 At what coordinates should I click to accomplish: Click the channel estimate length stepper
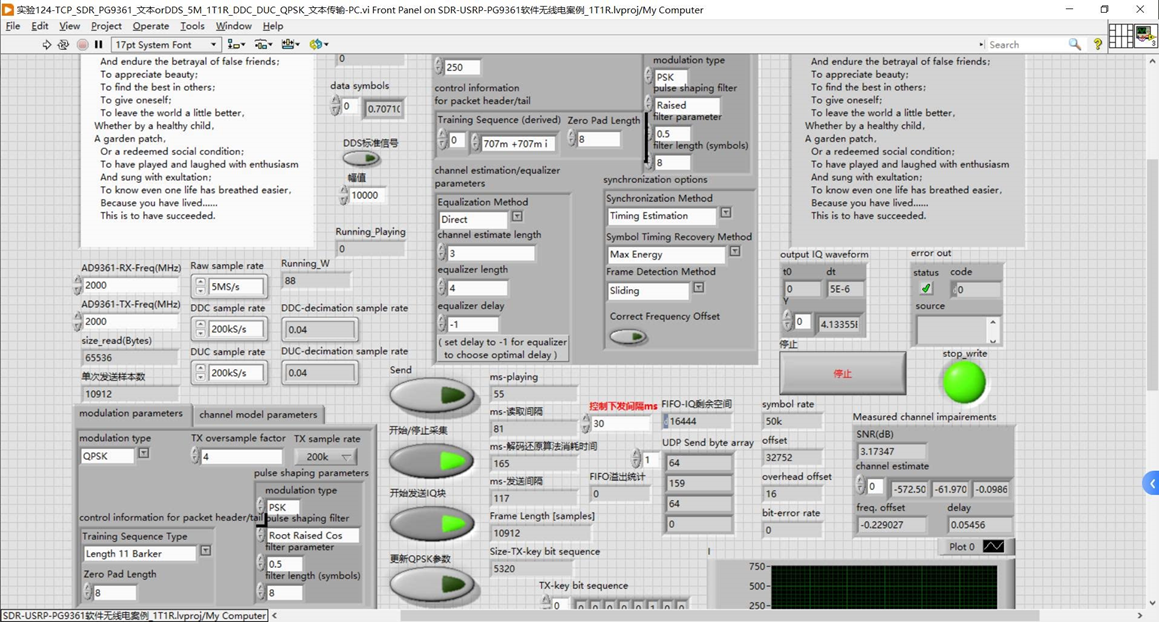pyautogui.click(x=441, y=253)
